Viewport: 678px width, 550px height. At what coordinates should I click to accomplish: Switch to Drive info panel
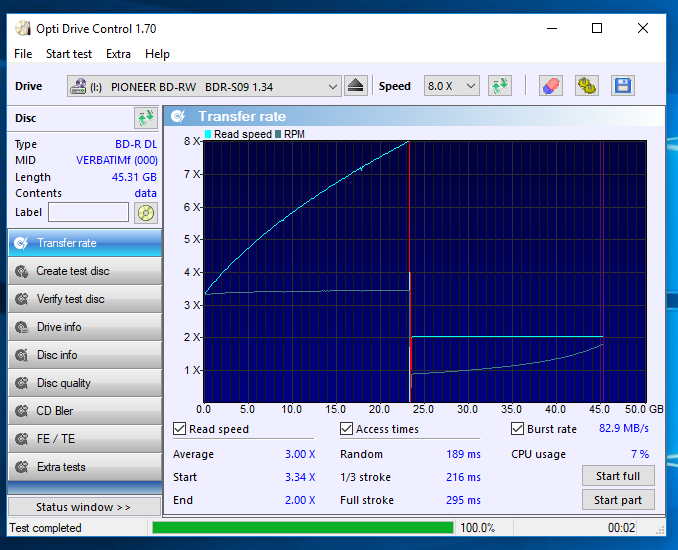pos(85,327)
